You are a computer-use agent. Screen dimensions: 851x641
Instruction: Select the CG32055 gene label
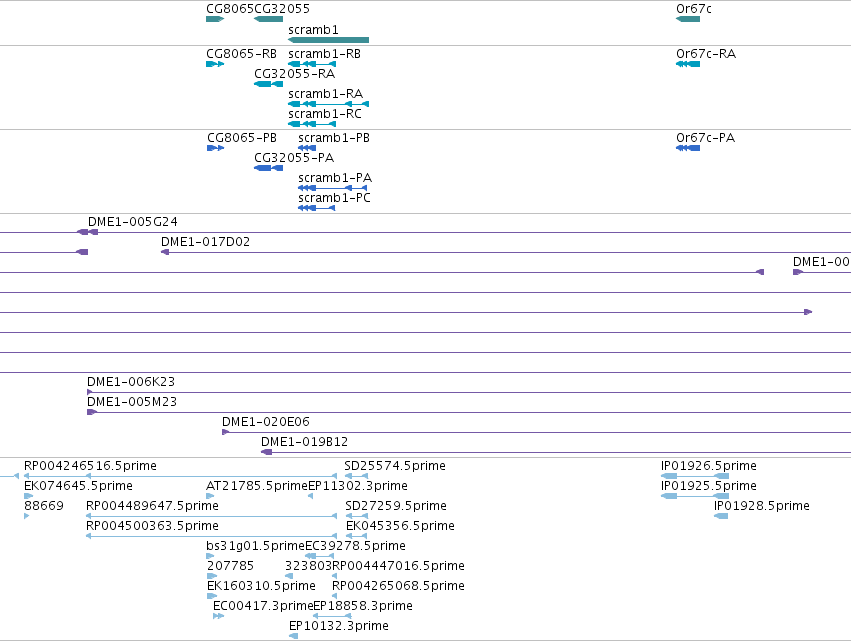[x=282, y=9]
